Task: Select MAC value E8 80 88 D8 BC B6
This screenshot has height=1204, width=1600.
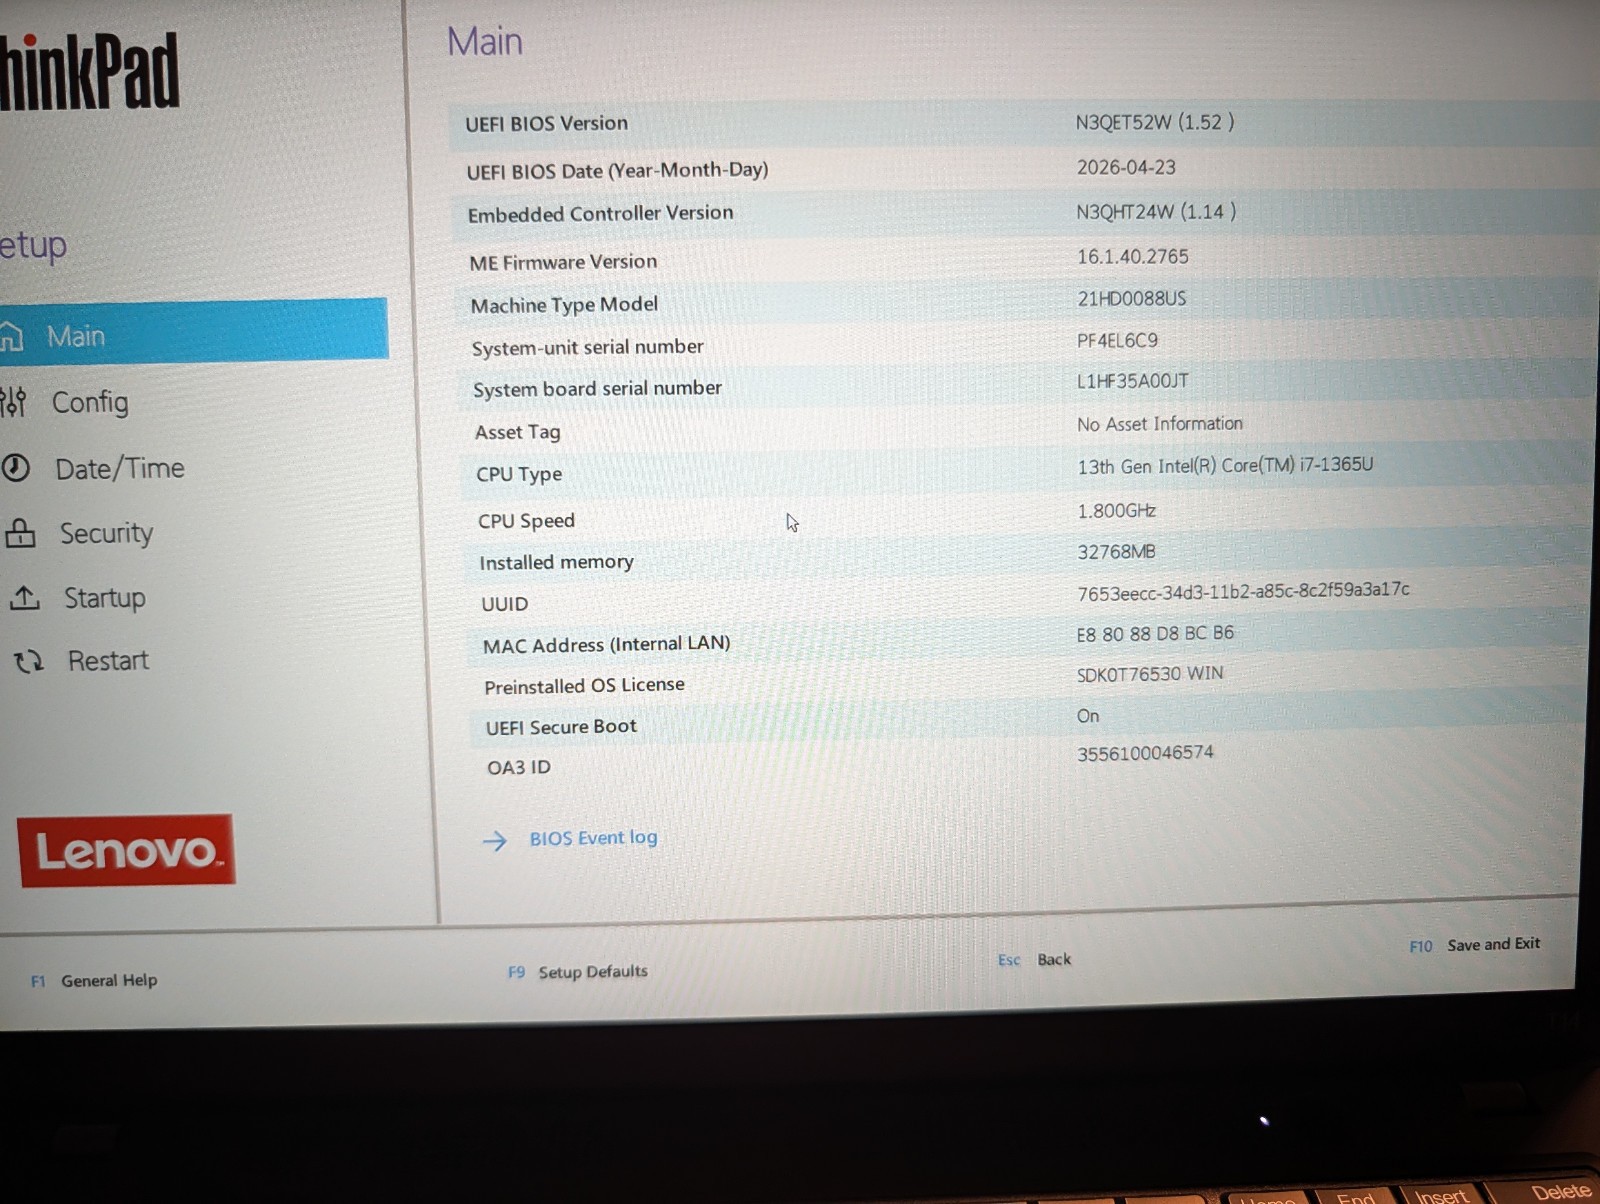Action: pyautogui.click(x=1155, y=634)
